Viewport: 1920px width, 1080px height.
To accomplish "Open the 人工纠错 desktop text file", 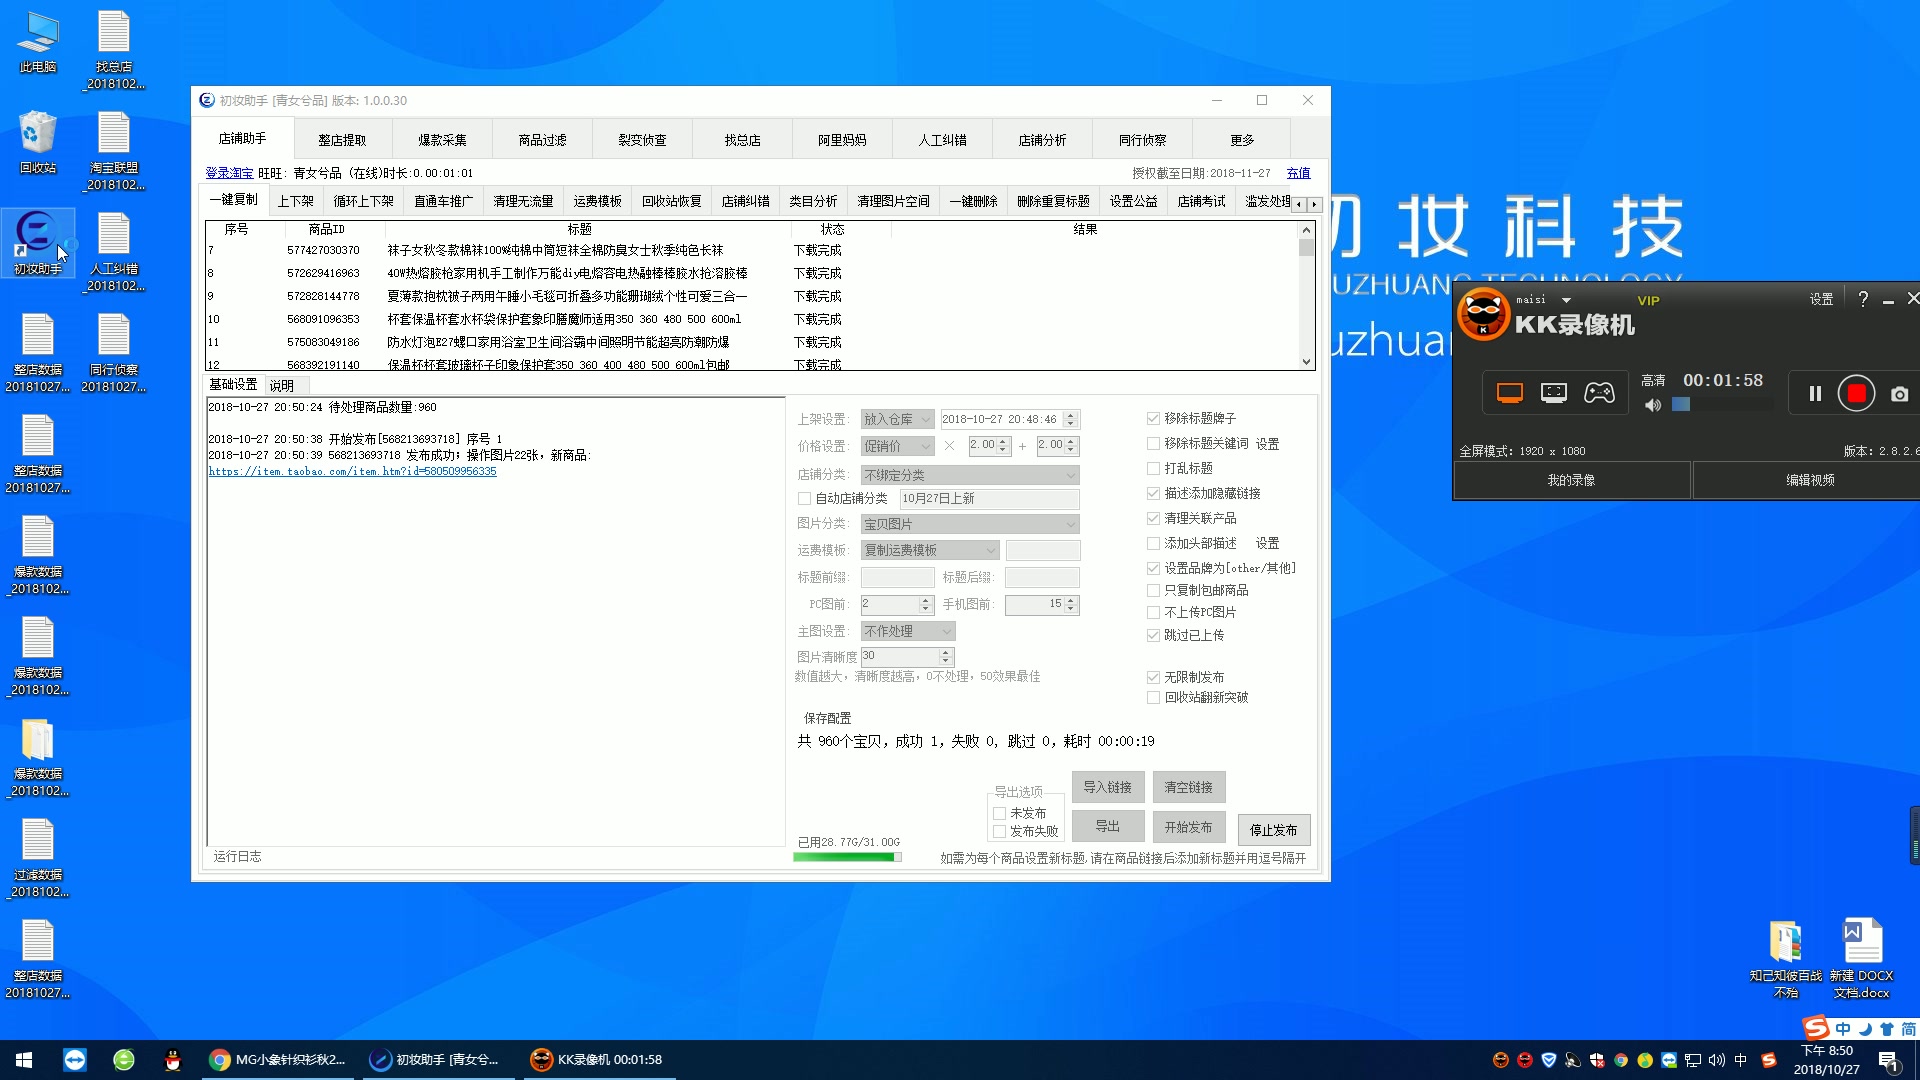I will coord(114,252).
